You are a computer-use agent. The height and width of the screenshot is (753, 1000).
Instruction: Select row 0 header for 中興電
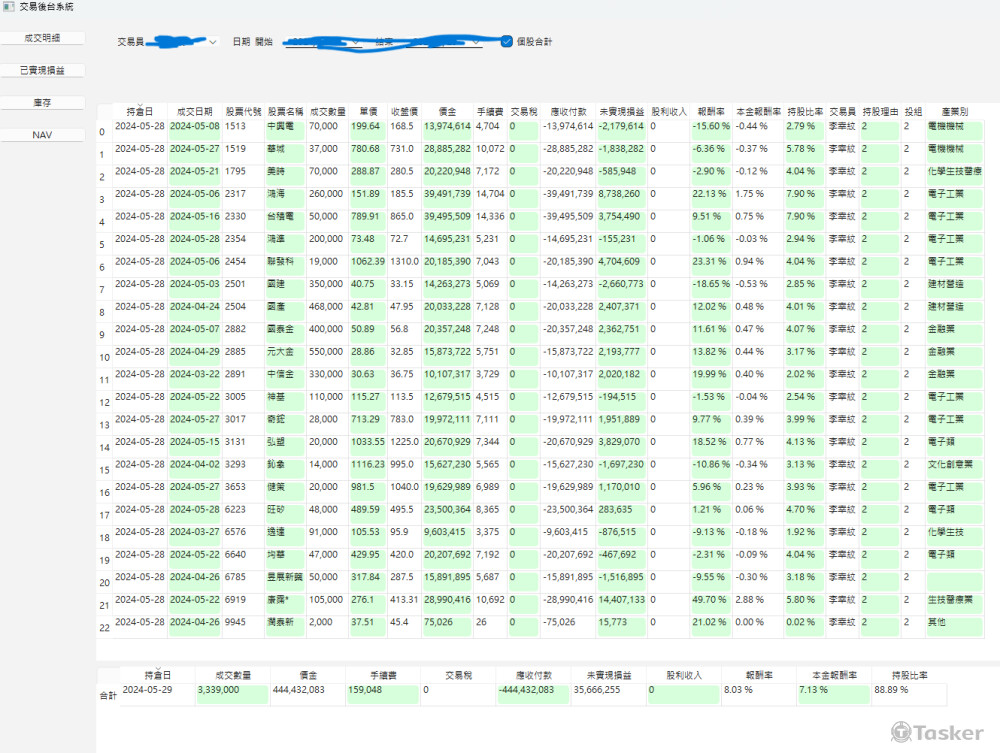(102, 132)
